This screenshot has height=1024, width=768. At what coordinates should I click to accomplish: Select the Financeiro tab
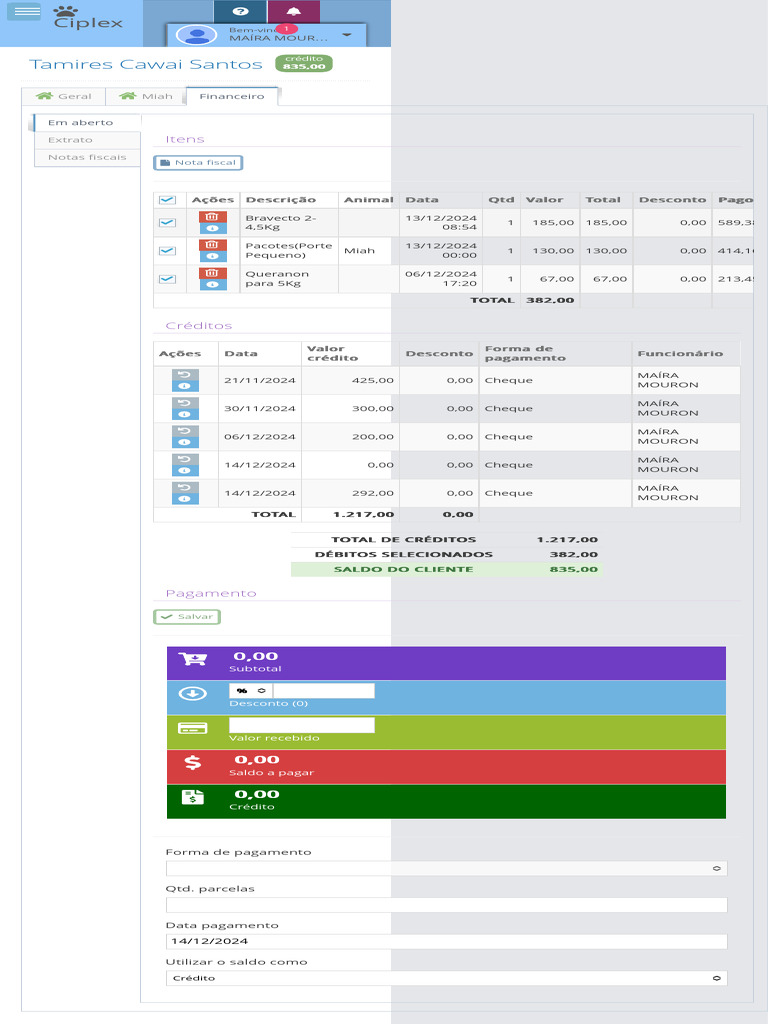click(232, 96)
